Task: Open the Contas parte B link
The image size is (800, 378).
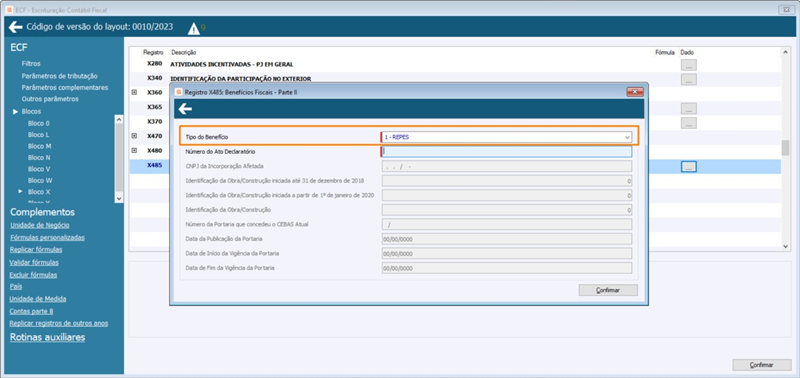Action: [32, 311]
